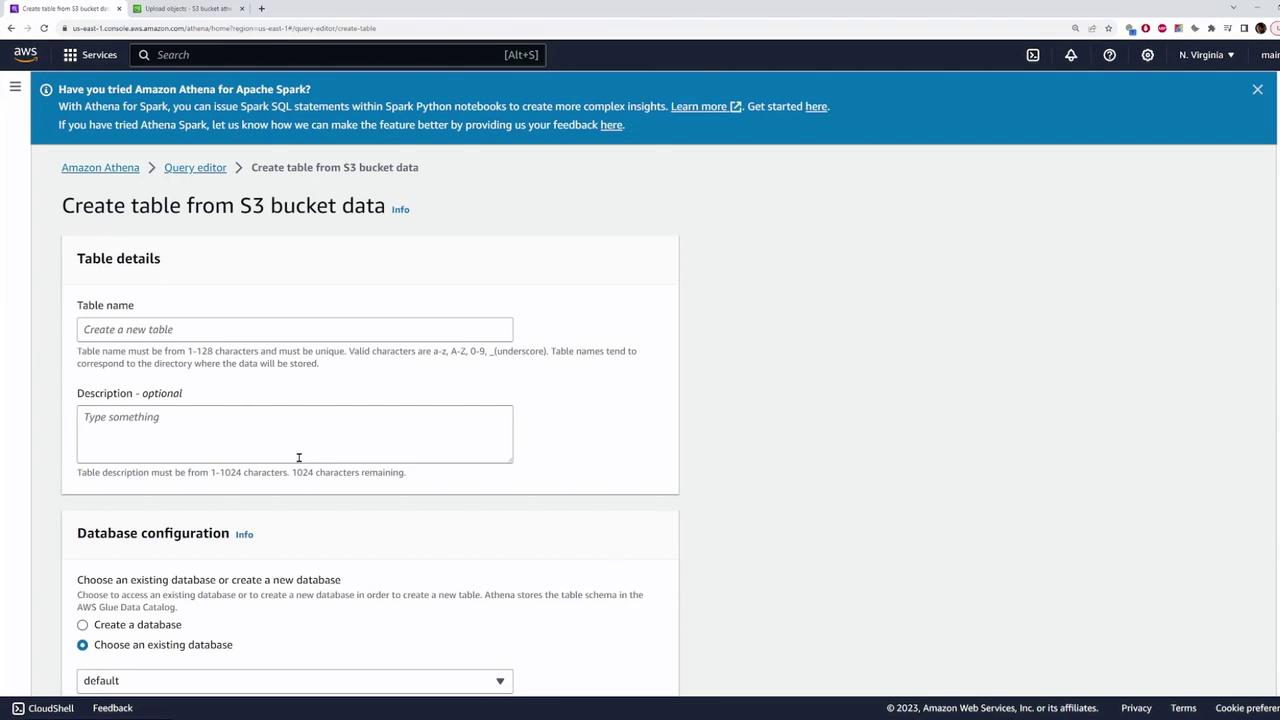Open the Feedback button in footer
This screenshot has height=720, width=1280.
tap(112, 708)
